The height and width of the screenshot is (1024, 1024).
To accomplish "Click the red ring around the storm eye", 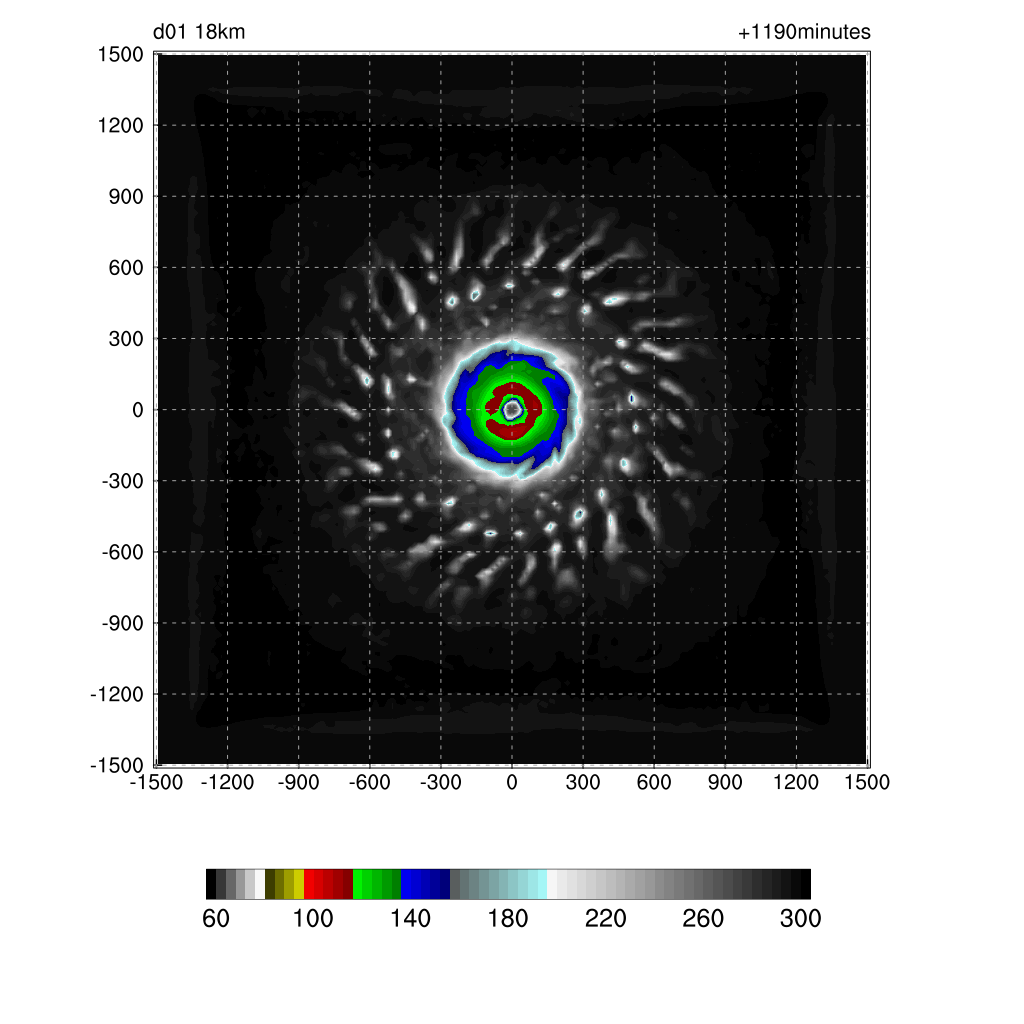I will (x=533, y=409).
